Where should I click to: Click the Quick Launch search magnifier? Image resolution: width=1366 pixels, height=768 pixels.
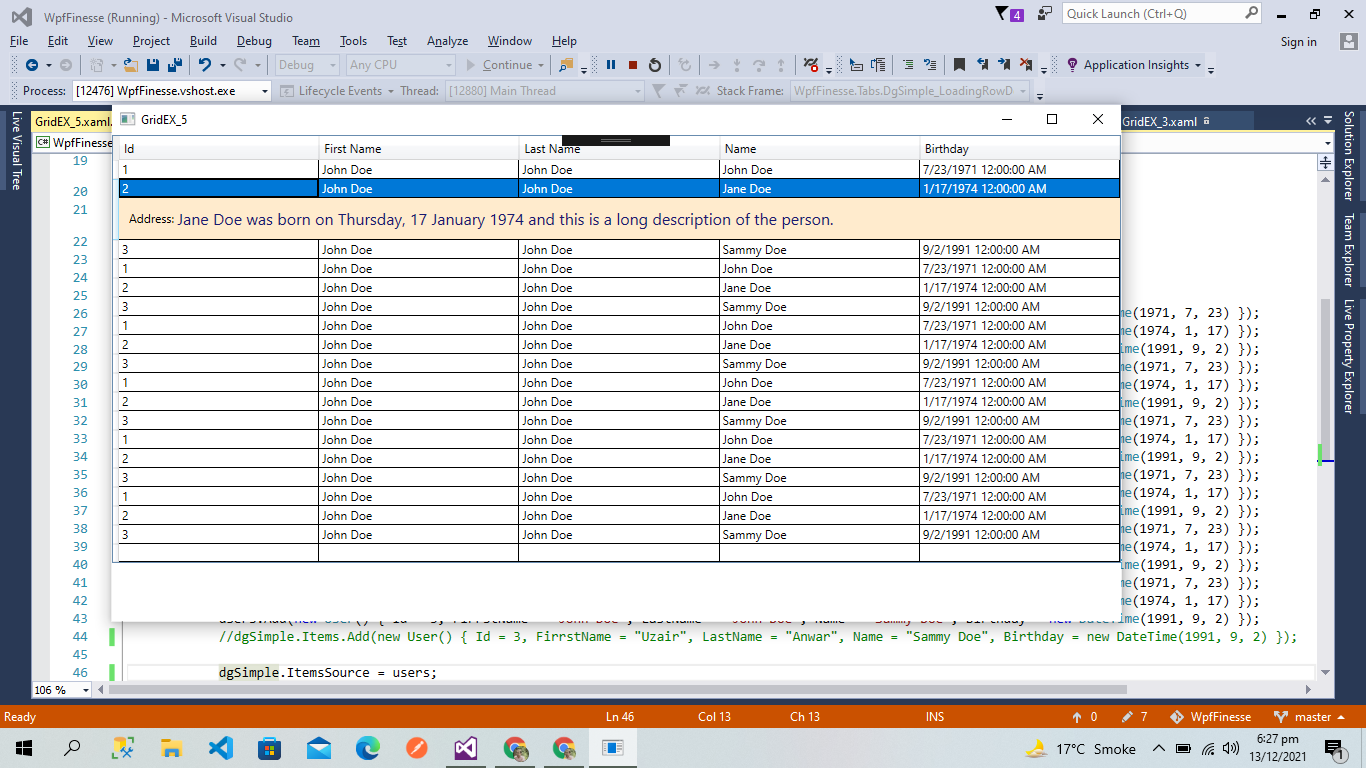tap(1252, 13)
